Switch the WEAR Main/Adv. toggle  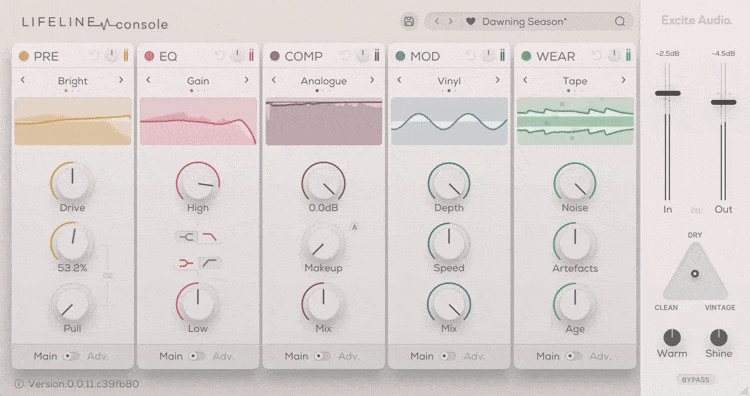574,356
